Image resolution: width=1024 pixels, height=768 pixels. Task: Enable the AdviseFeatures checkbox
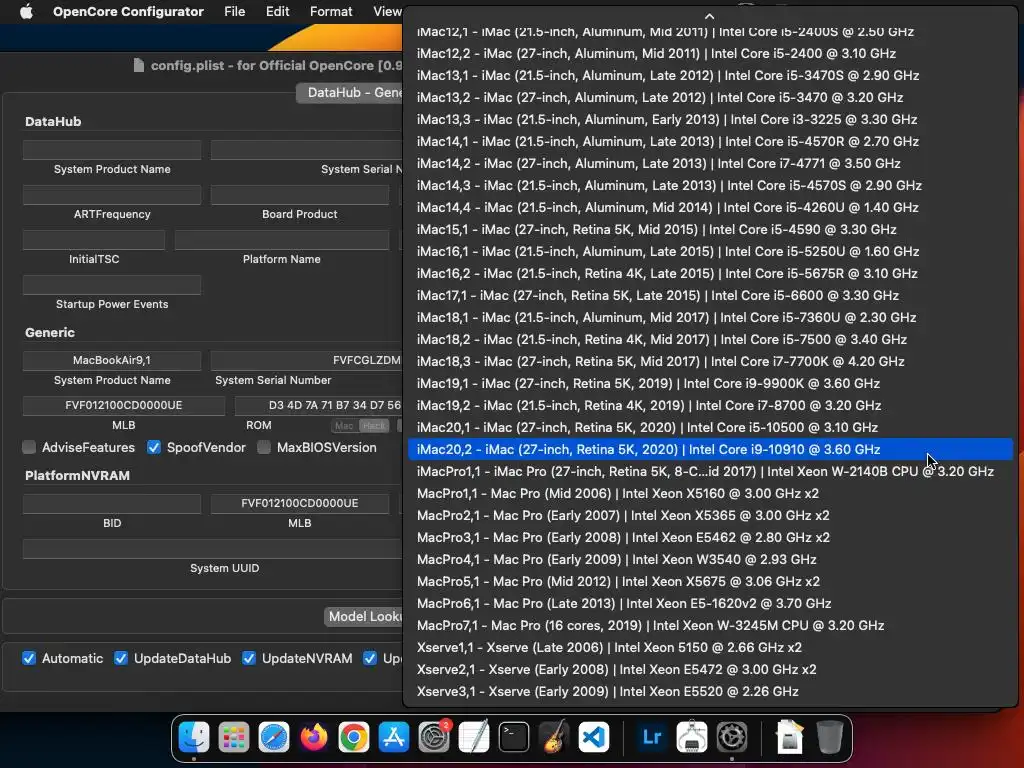[29, 447]
